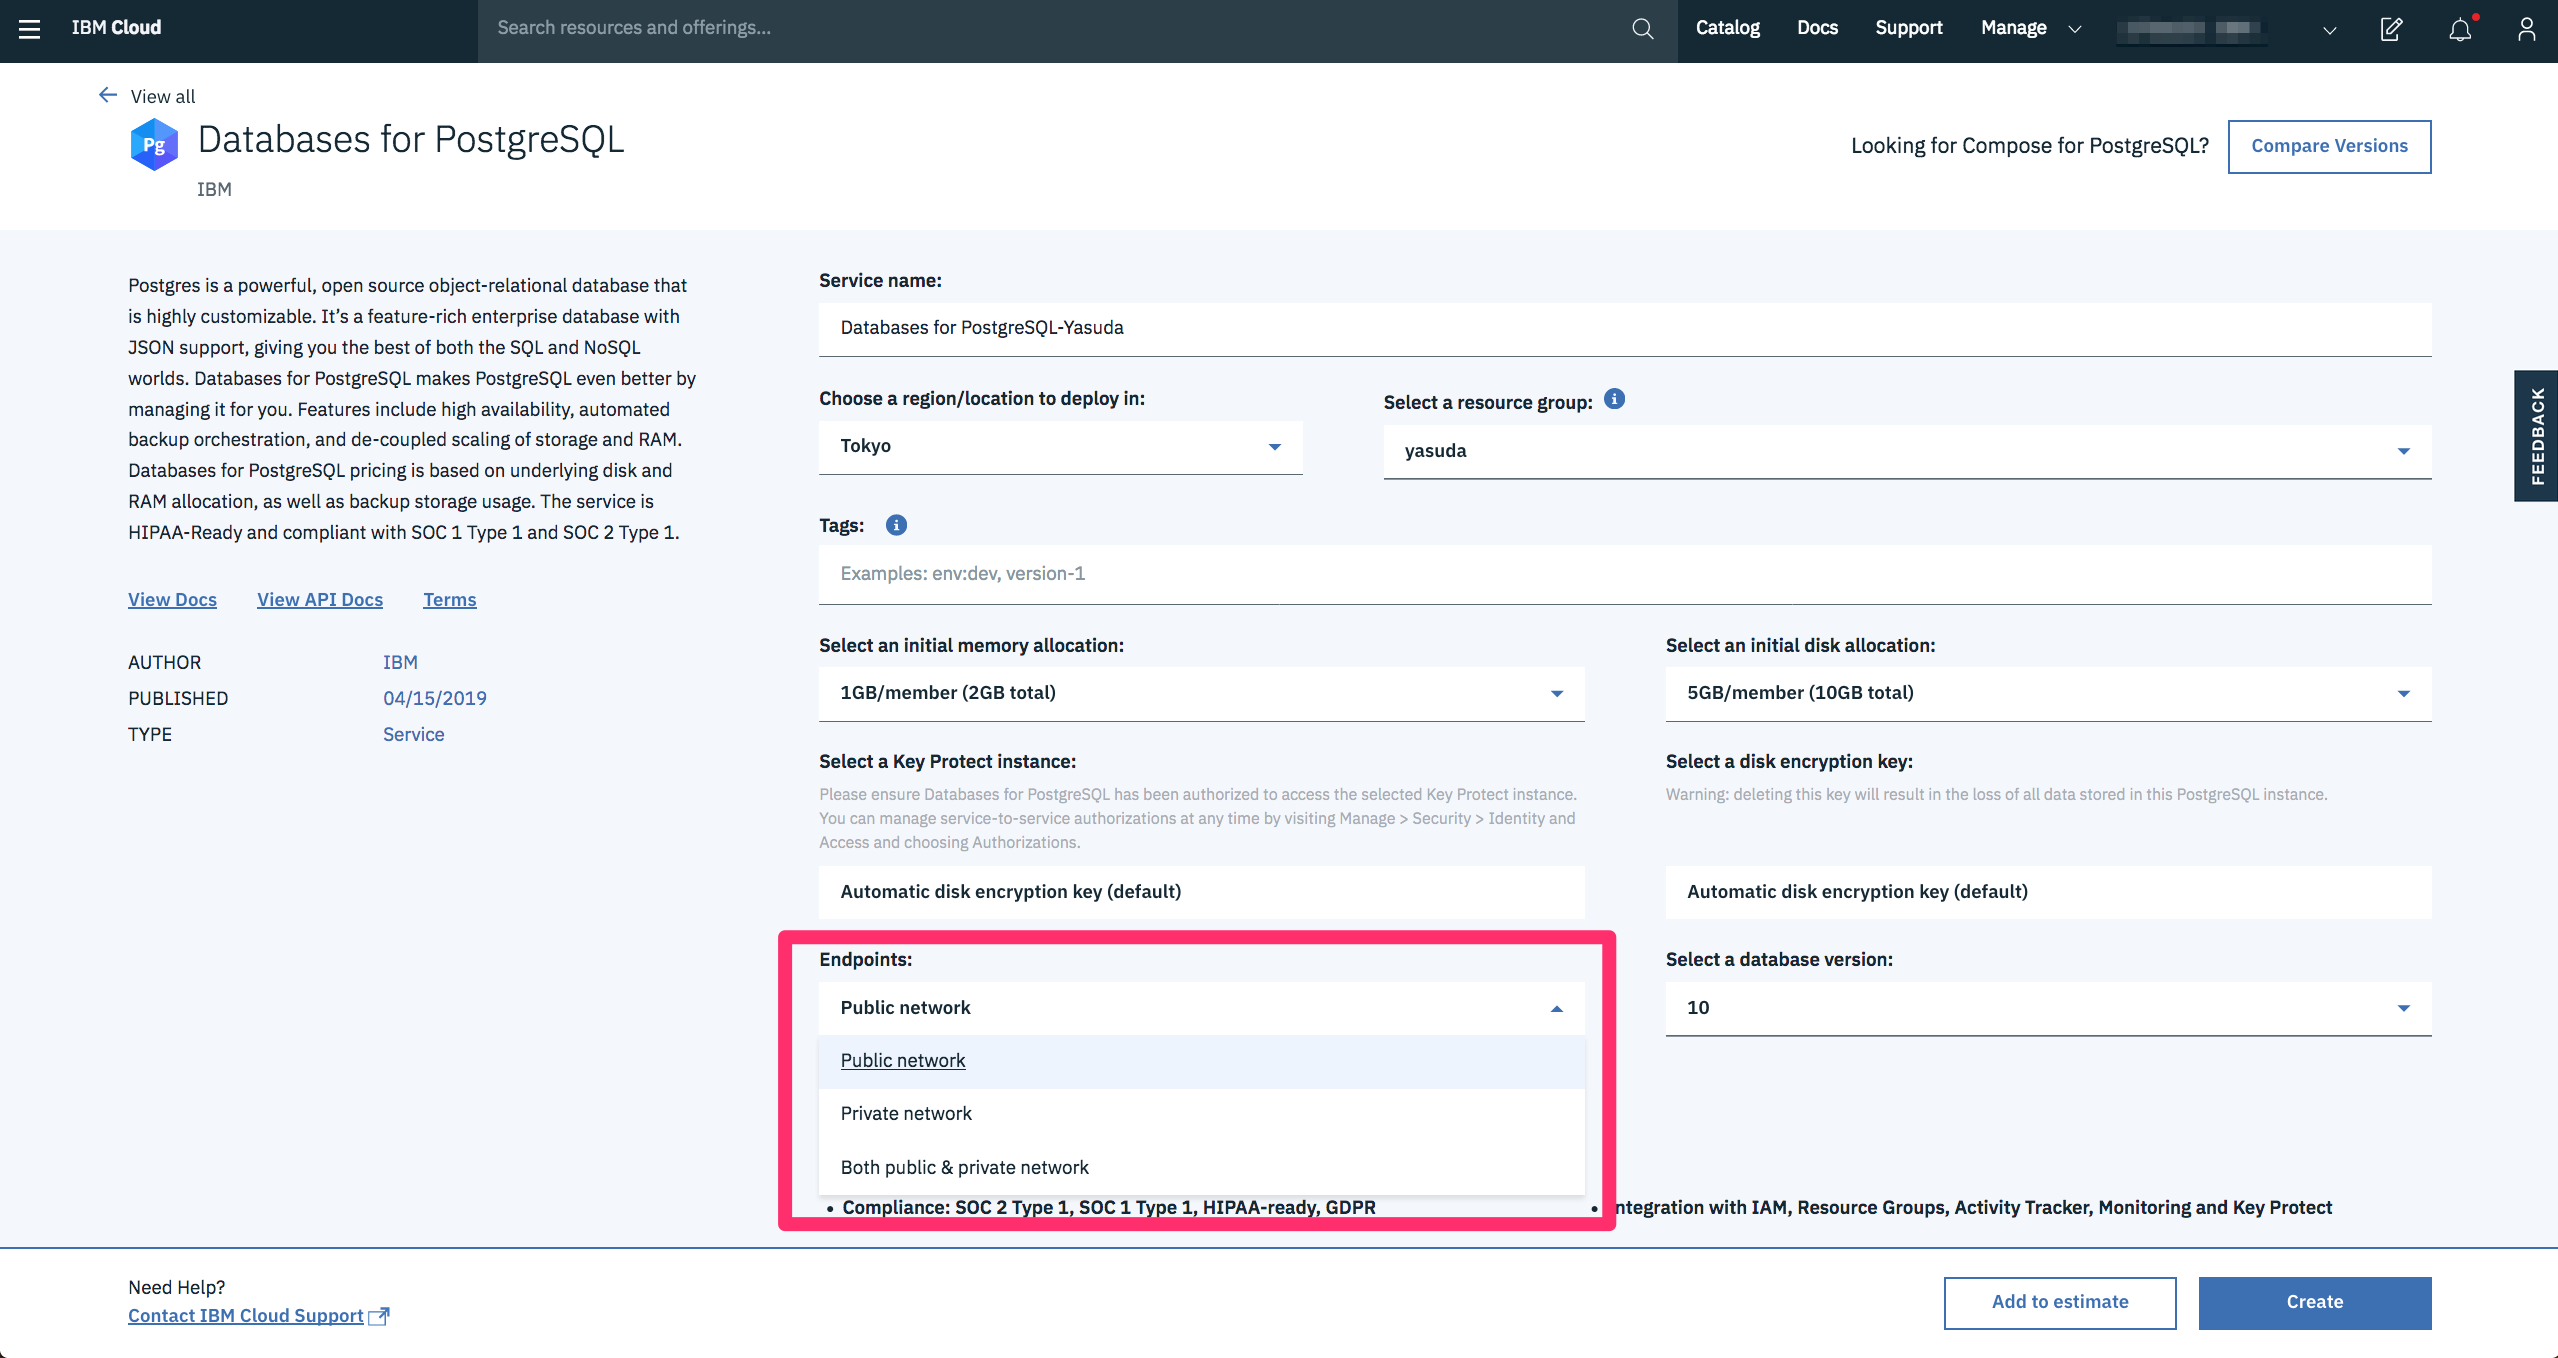Click the Tags input field

pyautogui.click(x=1624, y=574)
